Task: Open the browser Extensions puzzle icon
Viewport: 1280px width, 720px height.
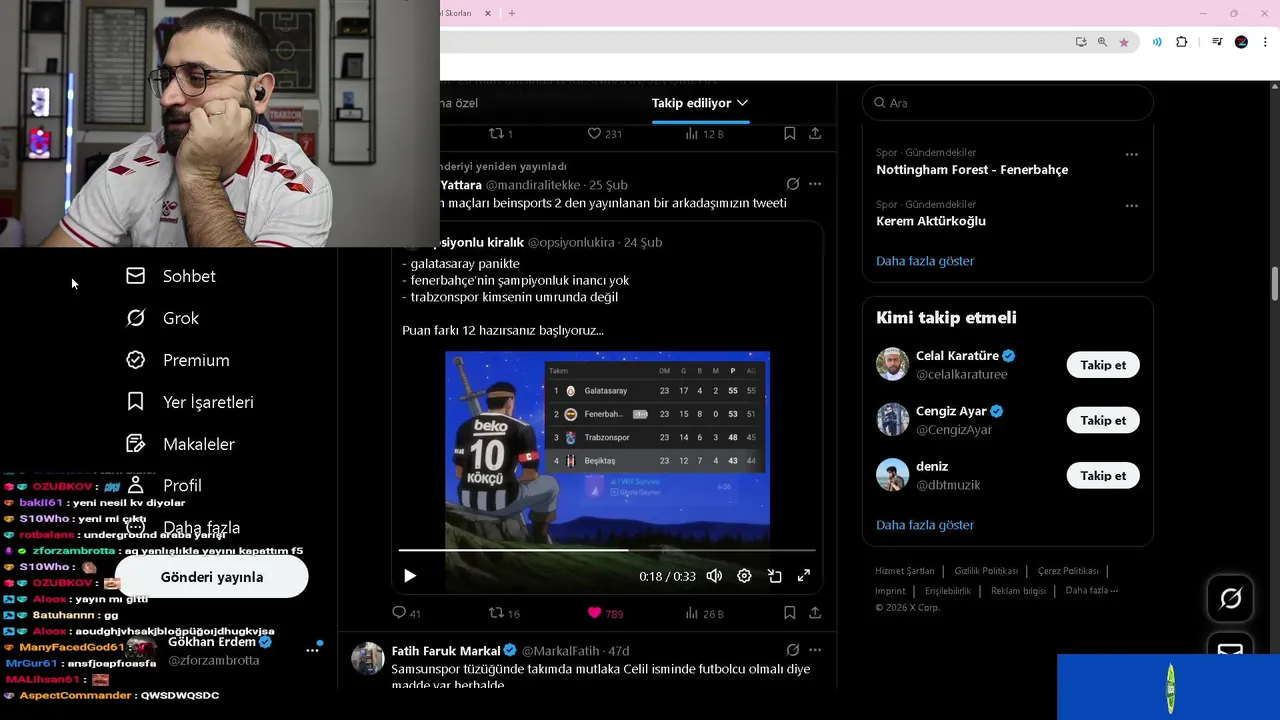Action: [1182, 42]
